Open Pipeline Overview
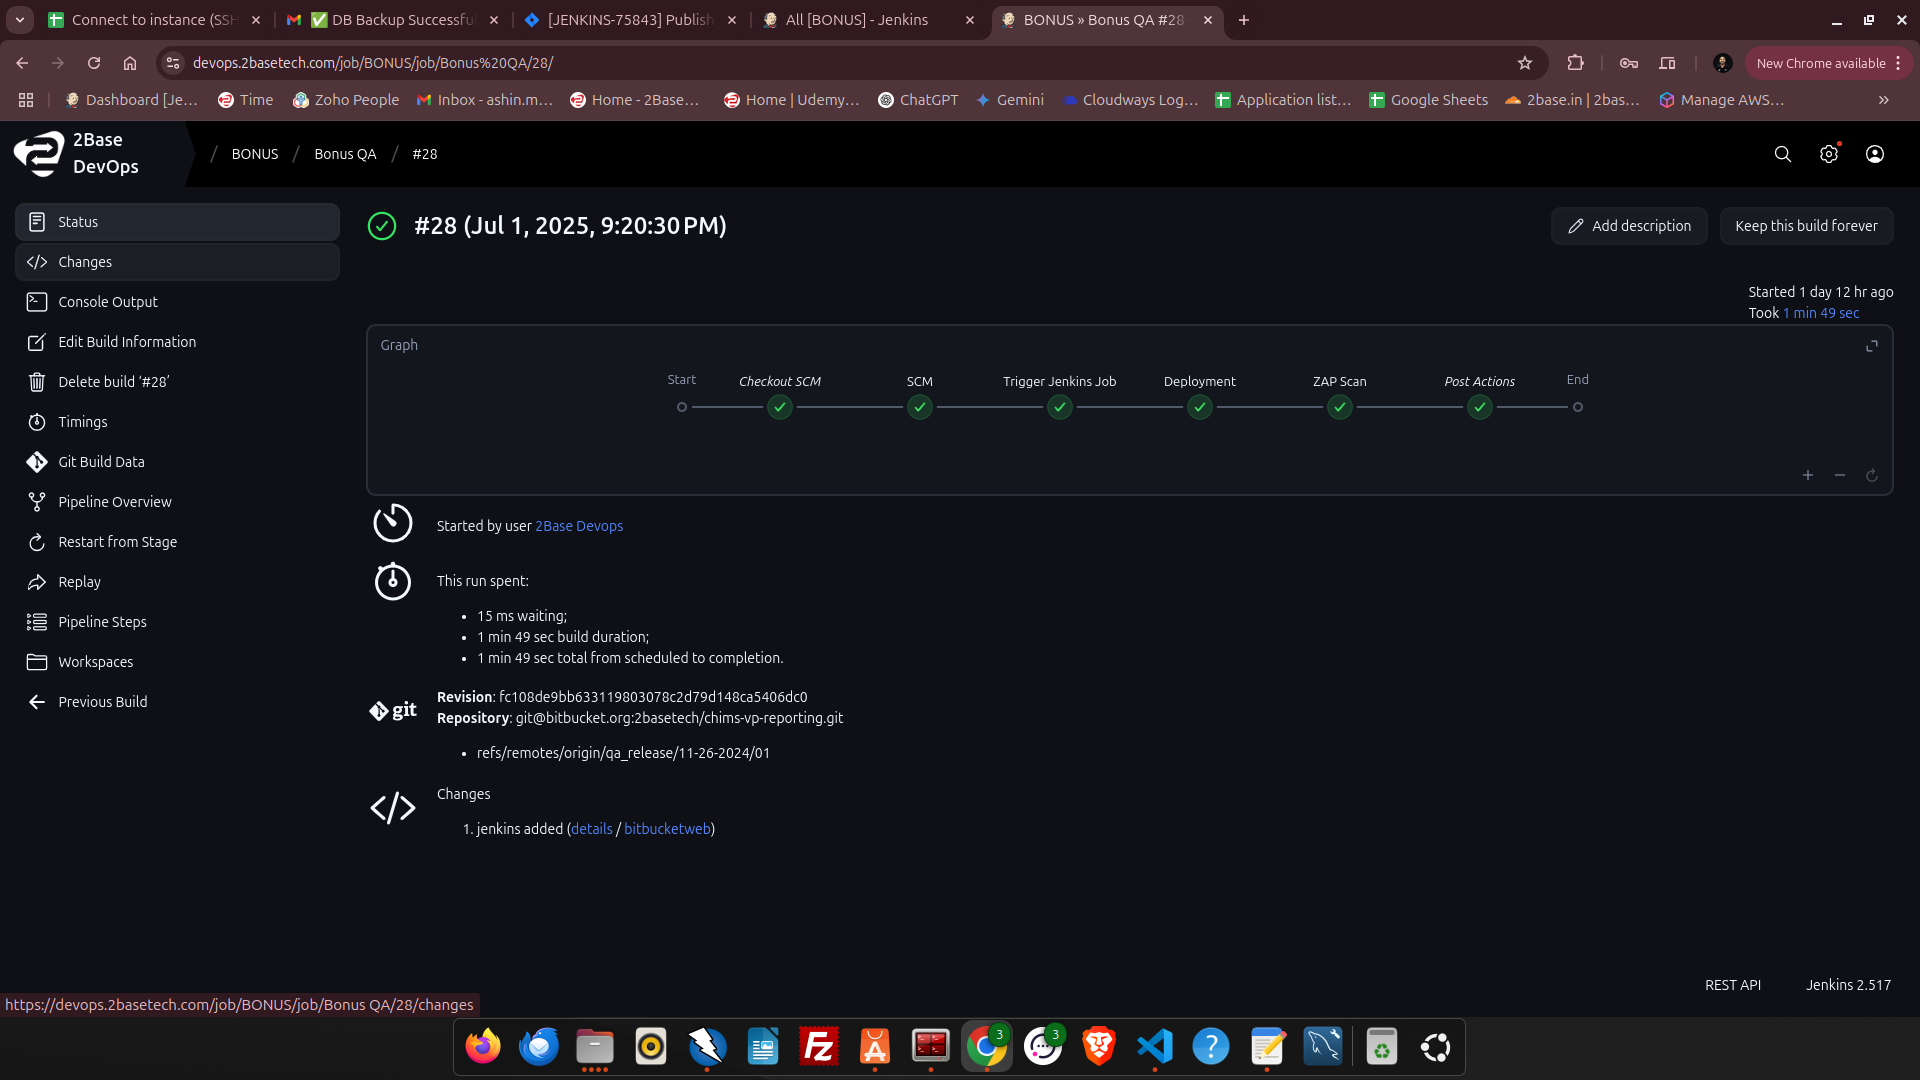Image resolution: width=1920 pixels, height=1080 pixels. click(x=177, y=502)
